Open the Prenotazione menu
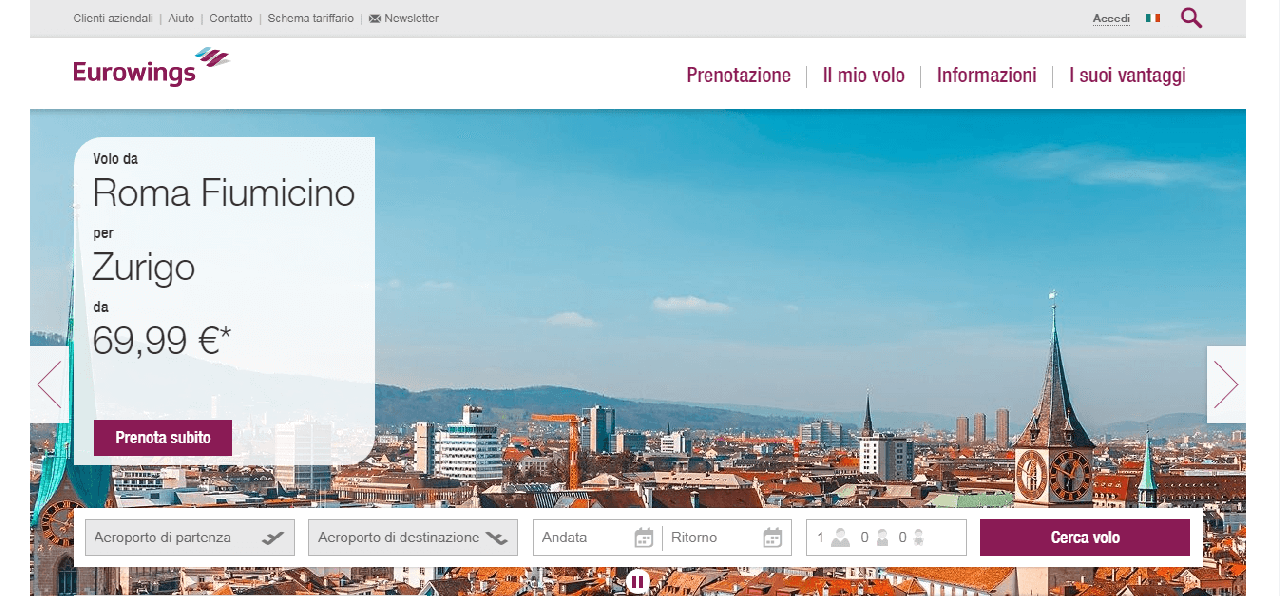Image resolution: width=1280 pixels, height=596 pixels. pyautogui.click(x=738, y=75)
